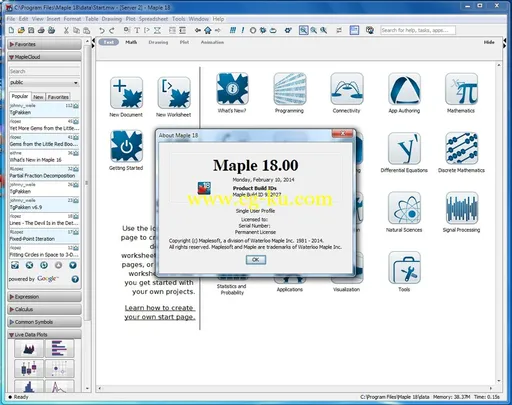
Task: Open the What's New? icon
Action: pyautogui.click(x=232, y=89)
